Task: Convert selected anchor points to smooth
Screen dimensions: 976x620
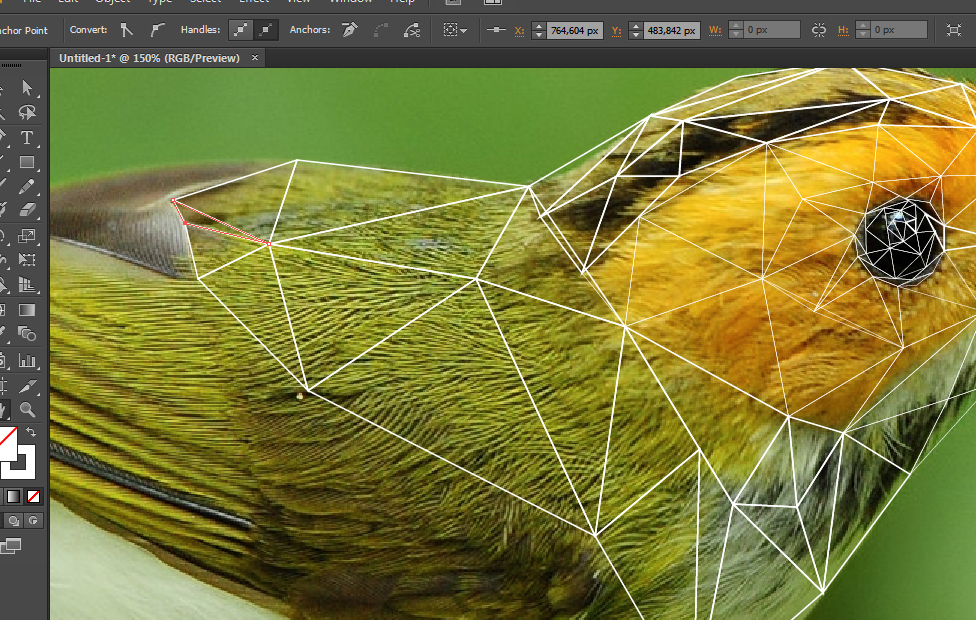Action: click(157, 30)
